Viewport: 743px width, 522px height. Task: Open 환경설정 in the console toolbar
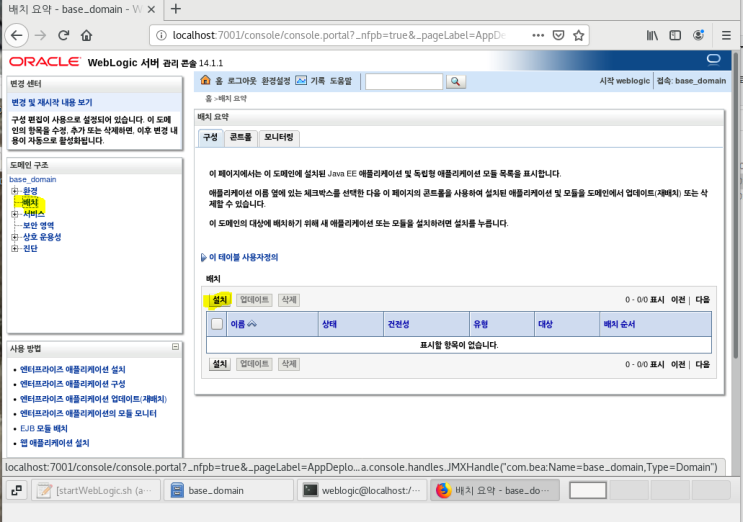point(276,81)
